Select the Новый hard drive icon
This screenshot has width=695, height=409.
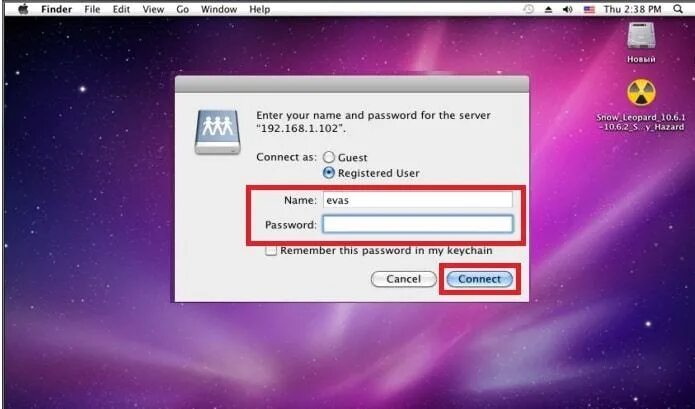pyautogui.click(x=641, y=36)
